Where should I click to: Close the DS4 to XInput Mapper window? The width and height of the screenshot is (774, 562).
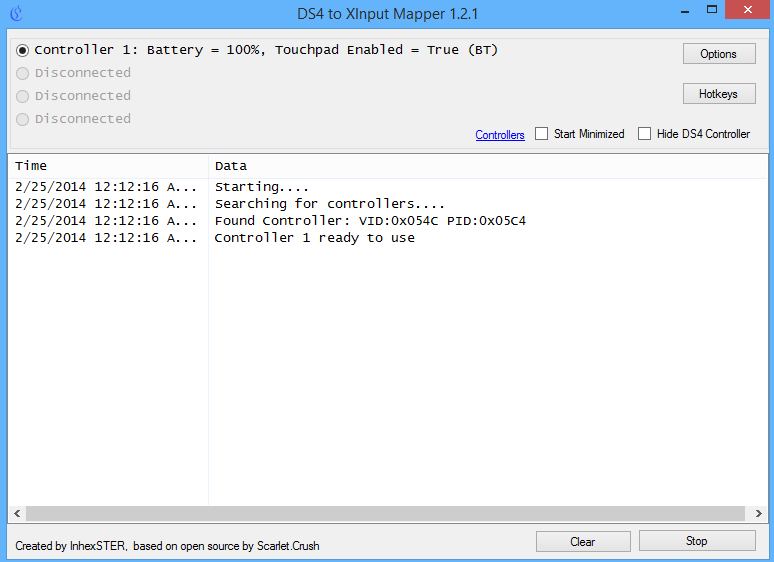(x=748, y=10)
